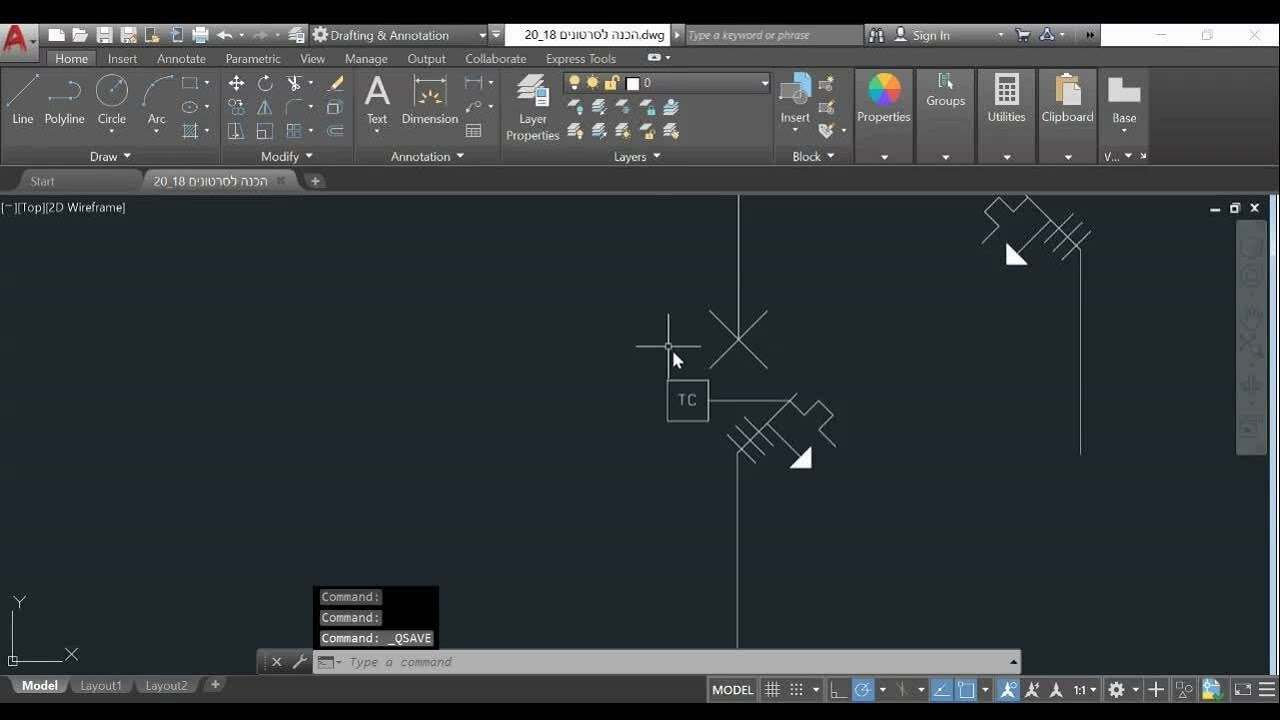
Task: Toggle snap mode in status bar
Action: pos(796,690)
